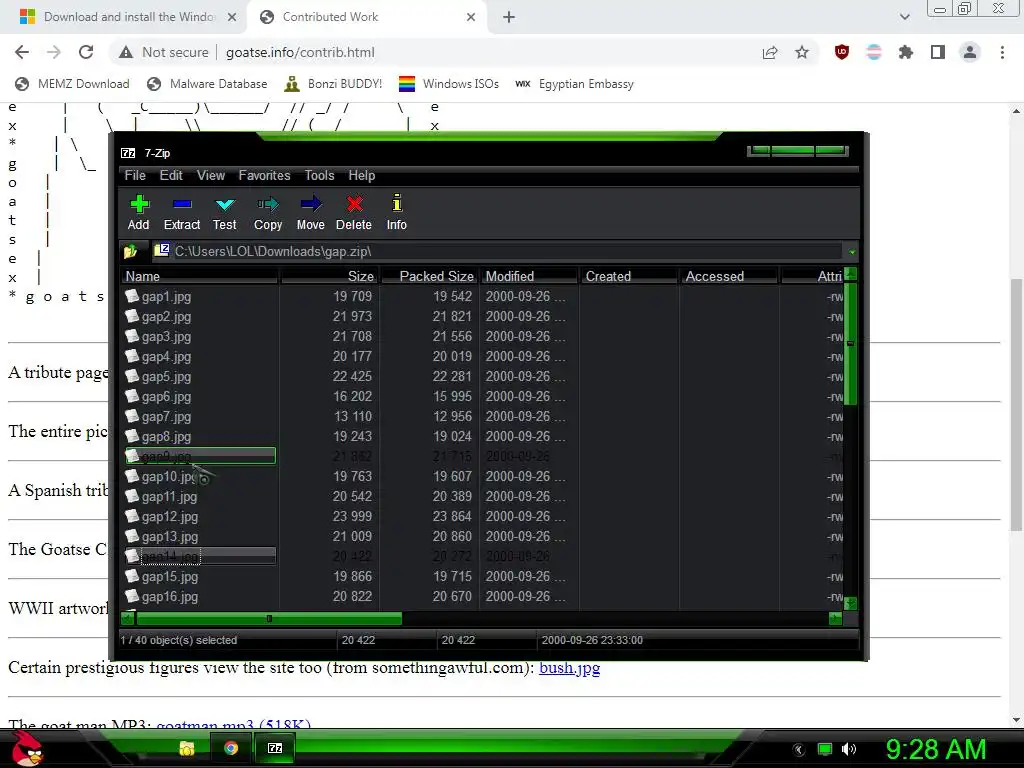Click the file list horizontal scrollbar
The width and height of the screenshot is (1024, 768).
269,618
